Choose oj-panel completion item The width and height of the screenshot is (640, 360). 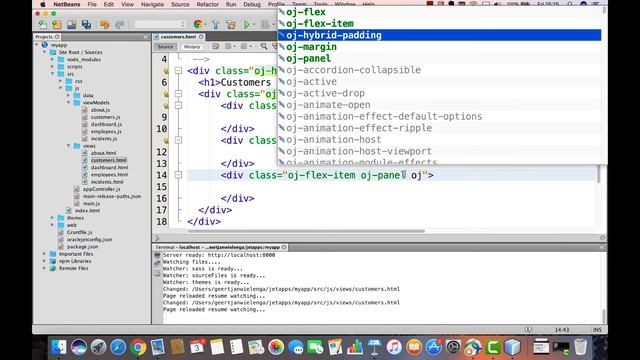(439, 58)
